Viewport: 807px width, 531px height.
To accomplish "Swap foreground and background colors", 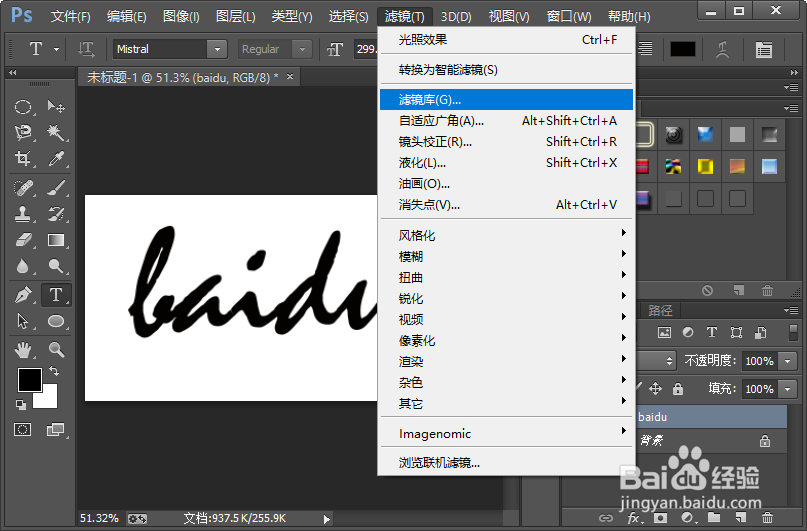I will coord(54,370).
